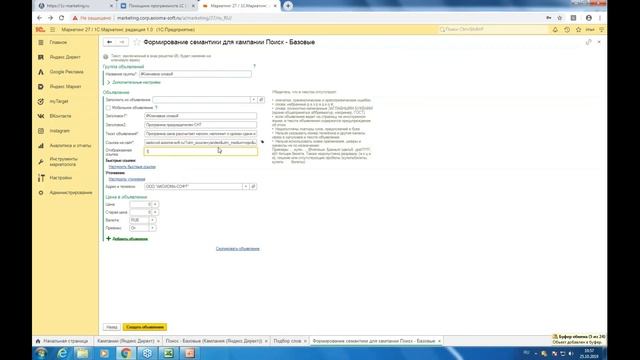
Task: Click help question mark near Группа объявлений
Action: 254,66
